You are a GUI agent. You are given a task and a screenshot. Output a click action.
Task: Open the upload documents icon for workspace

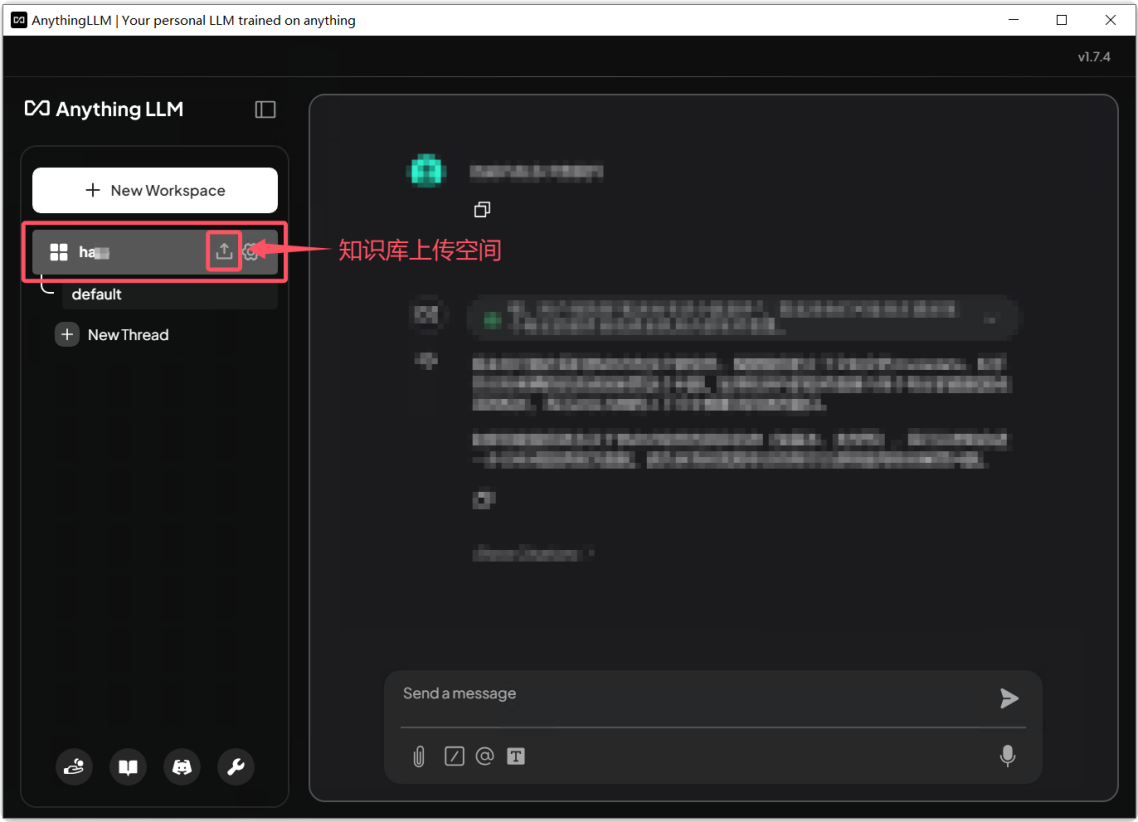[x=224, y=252]
